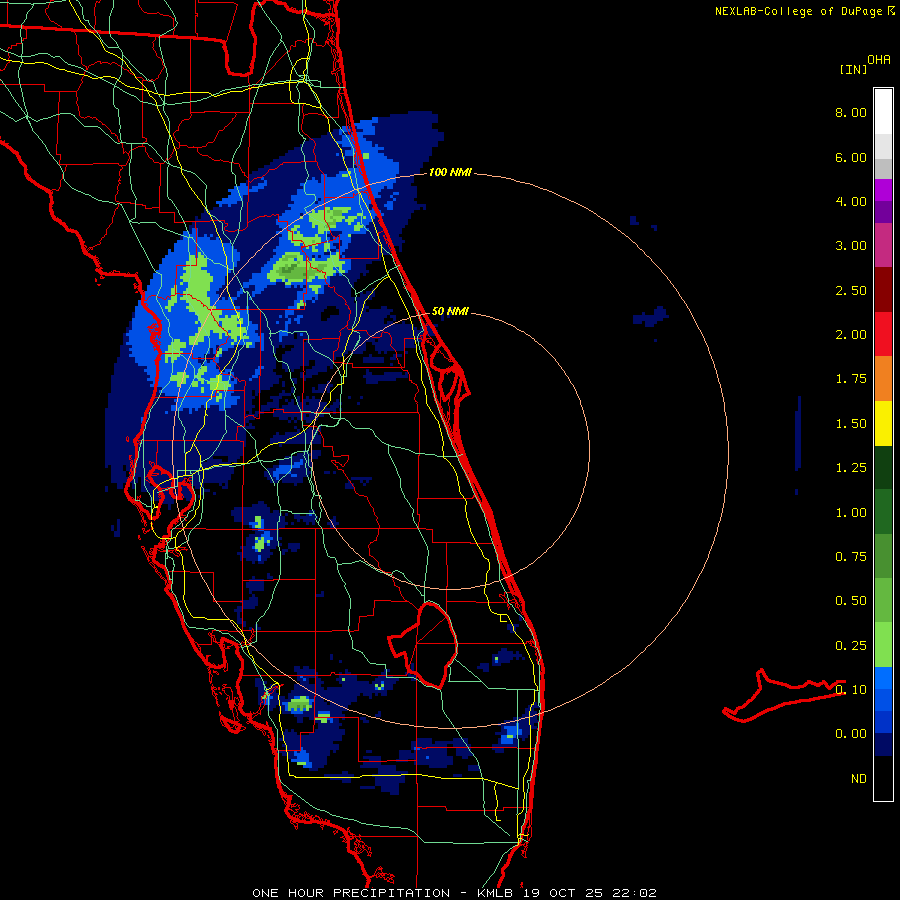Select the 6.00 legend value

click(x=851, y=157)
